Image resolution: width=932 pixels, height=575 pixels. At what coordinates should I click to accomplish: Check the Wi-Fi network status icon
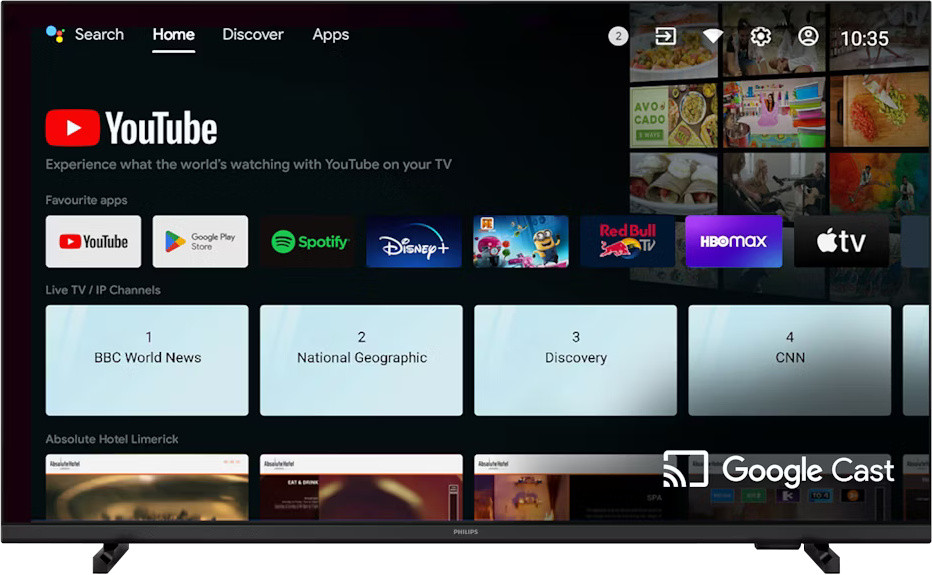coord(713,36)
